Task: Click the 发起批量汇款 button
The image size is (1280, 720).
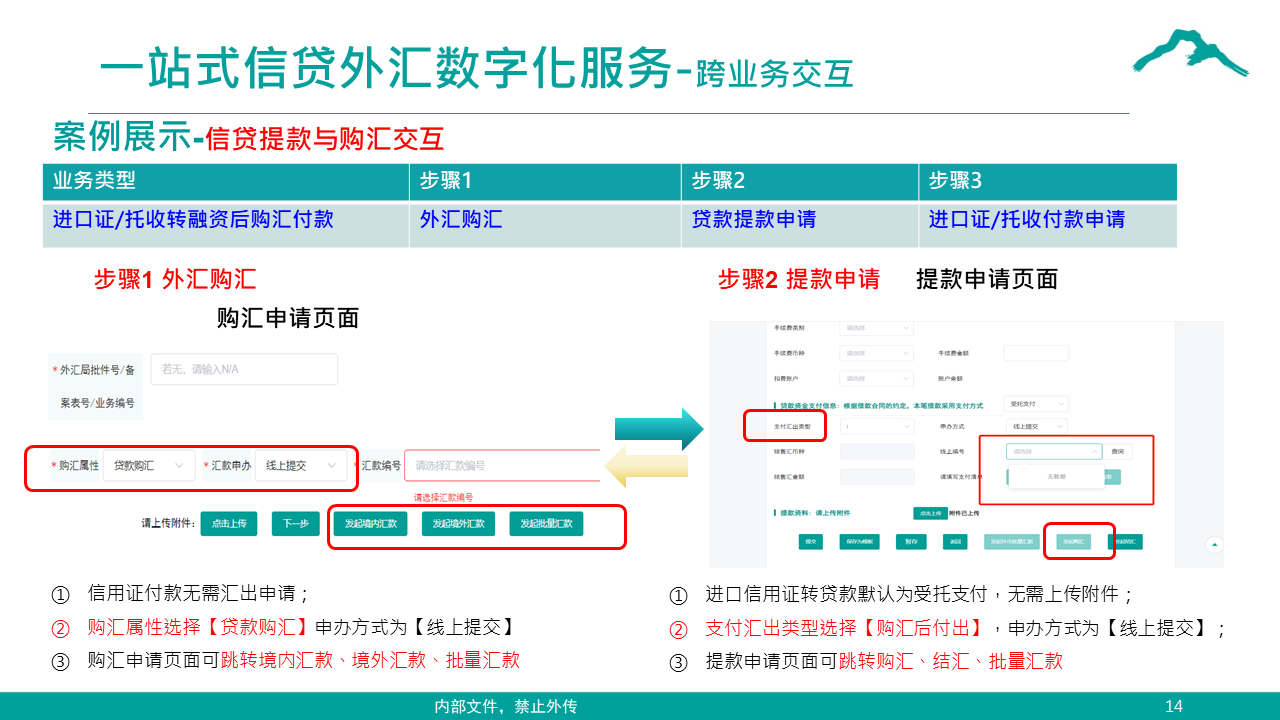Action: pyautogui.click(x=546, y=523)
